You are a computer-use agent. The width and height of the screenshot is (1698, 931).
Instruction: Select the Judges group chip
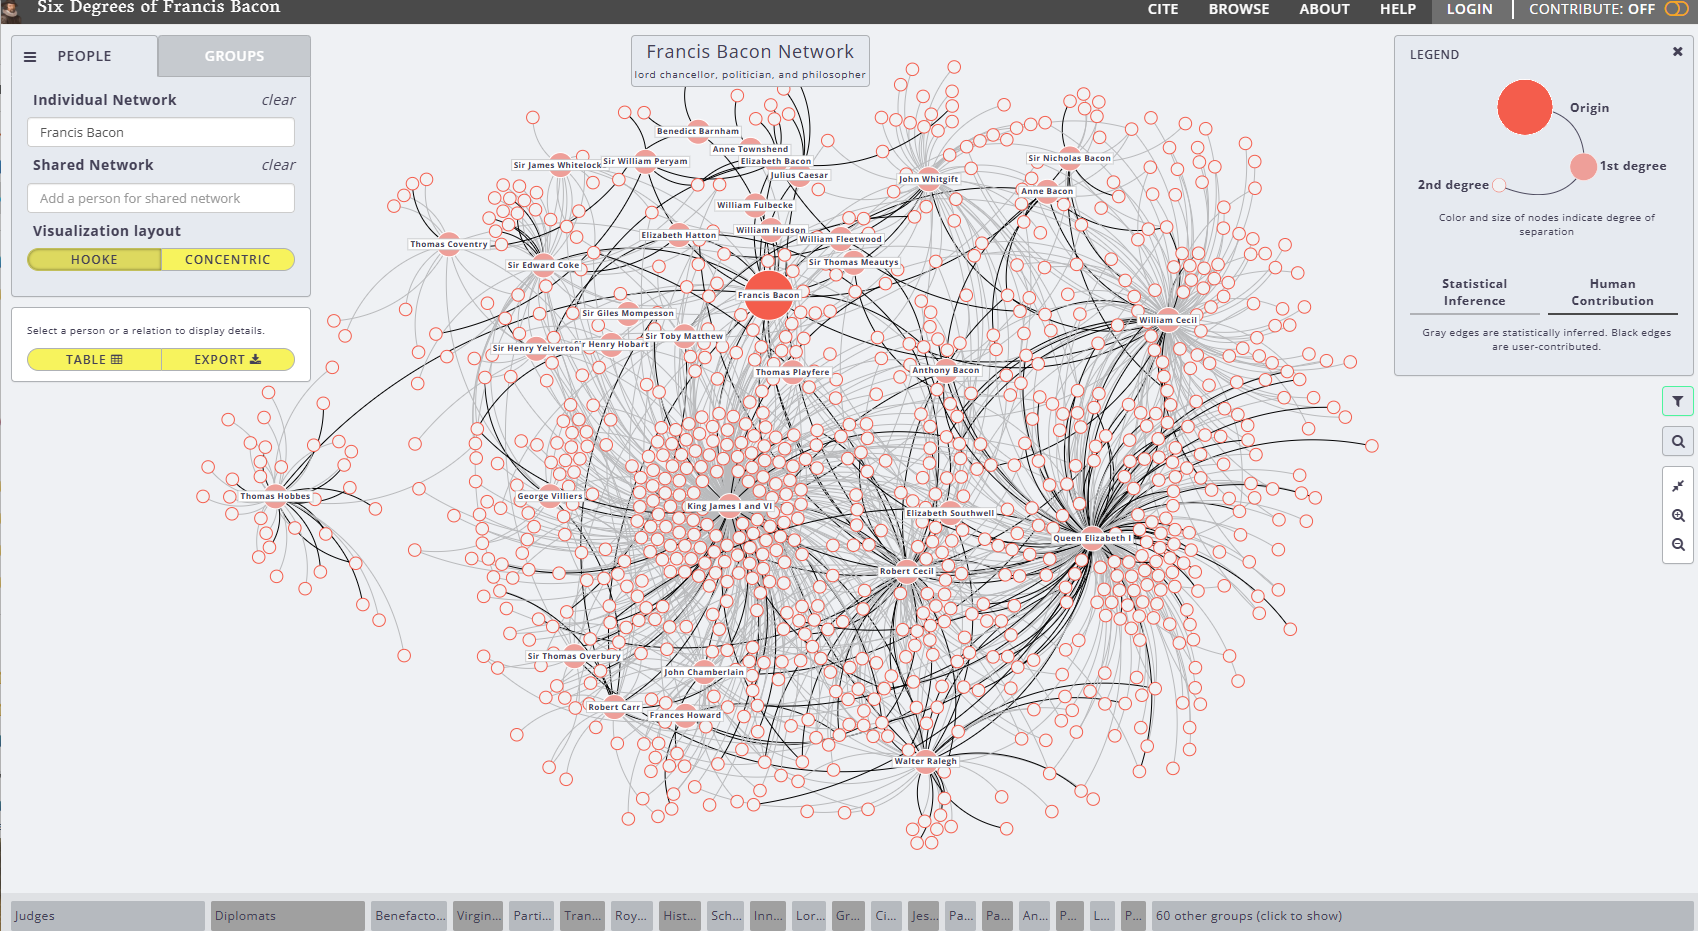point(108,916)
